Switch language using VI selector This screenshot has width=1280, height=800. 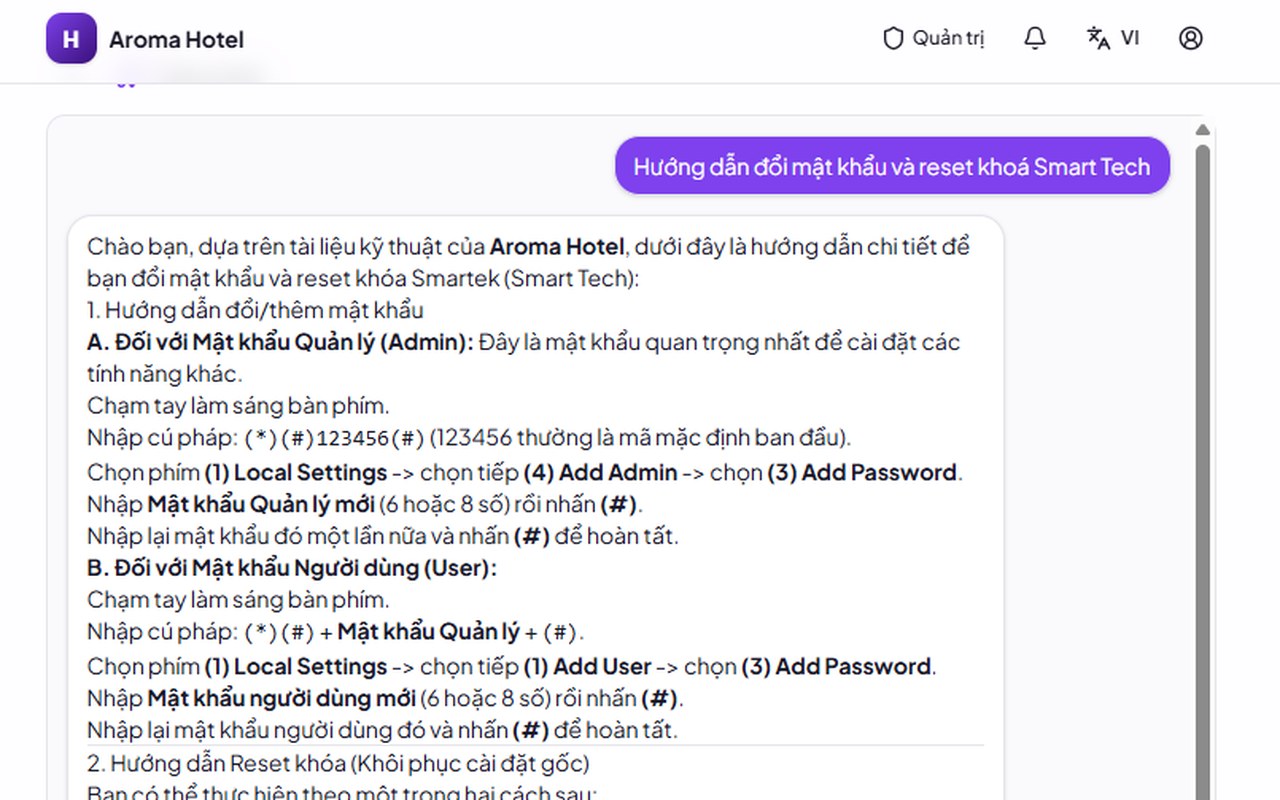(1129, 39)
